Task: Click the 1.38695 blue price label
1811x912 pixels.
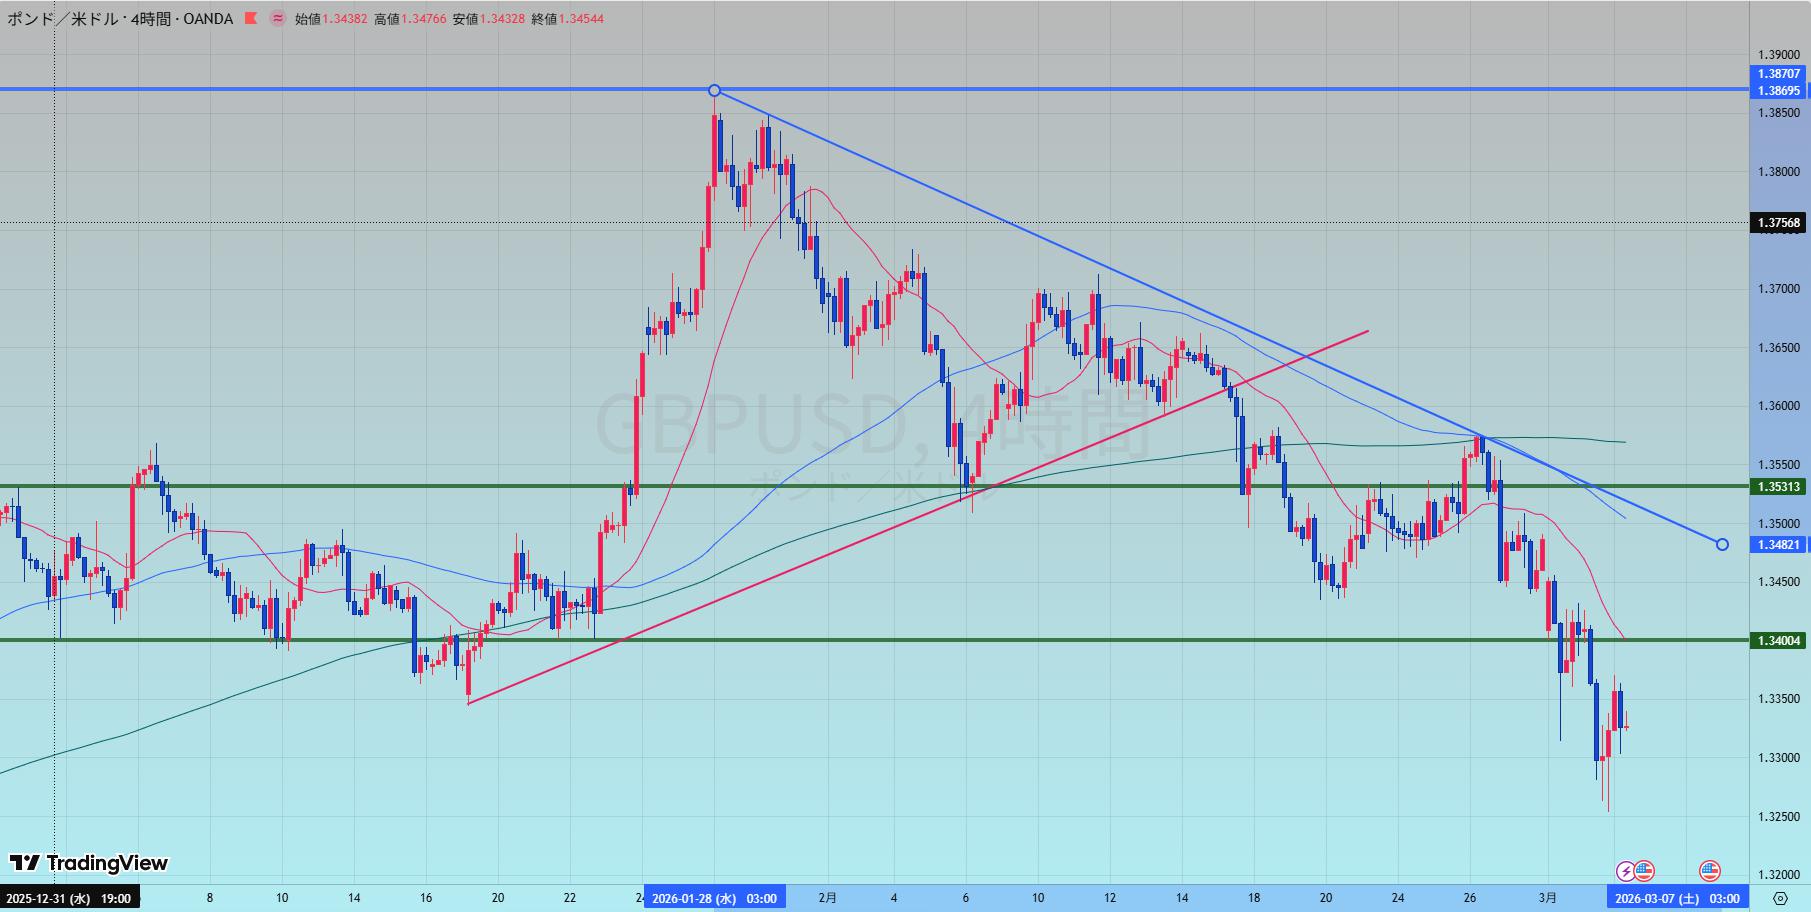Action: pyautogui.click(x=1779, y=91)
